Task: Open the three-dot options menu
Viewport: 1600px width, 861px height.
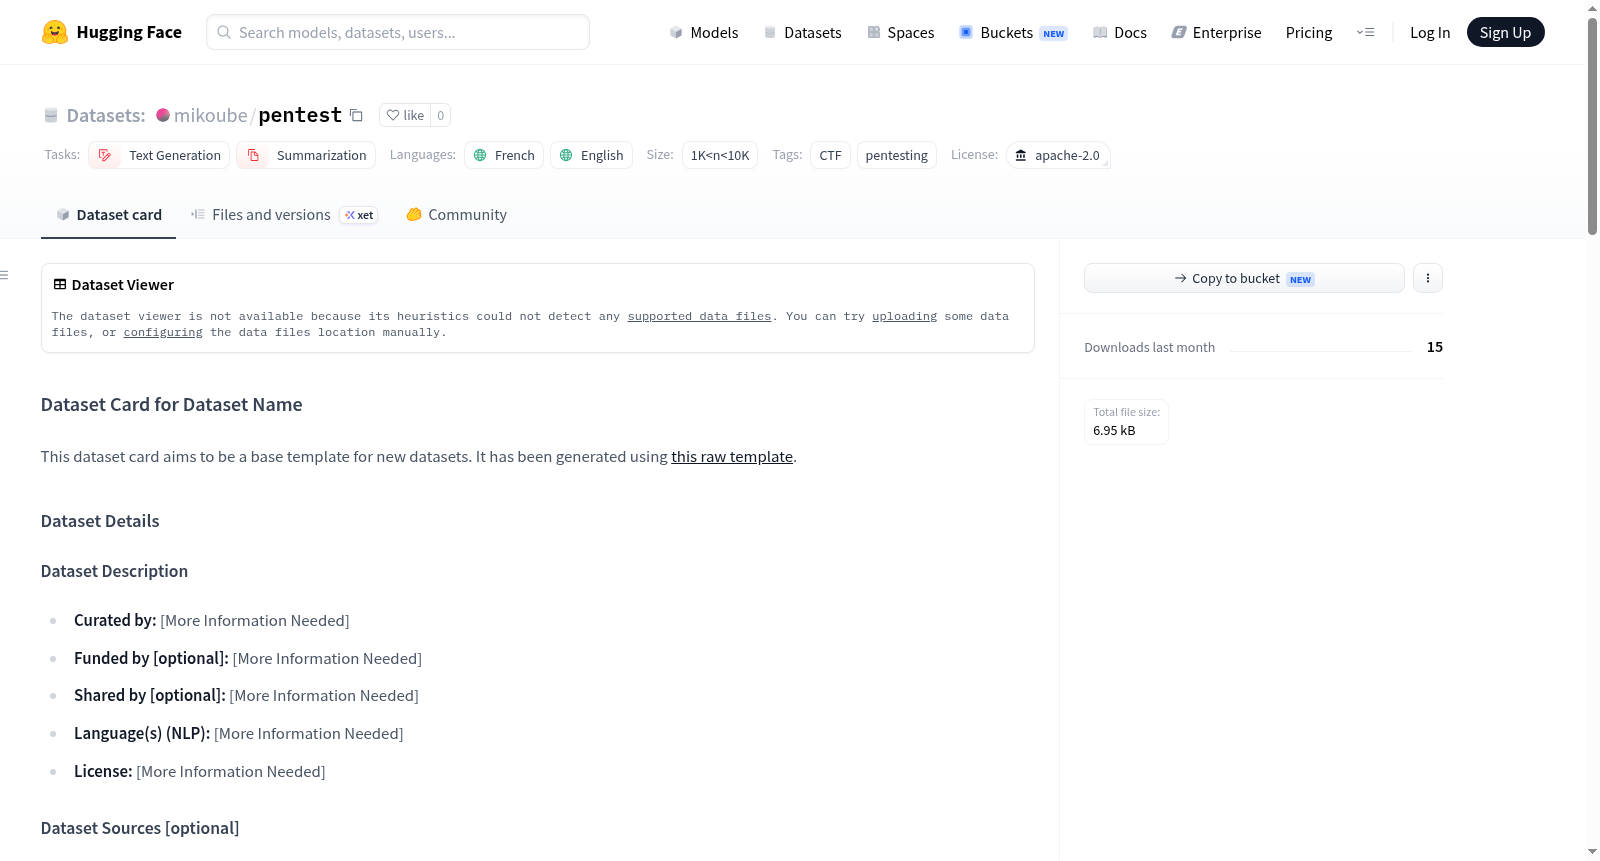Action: 1428,278
